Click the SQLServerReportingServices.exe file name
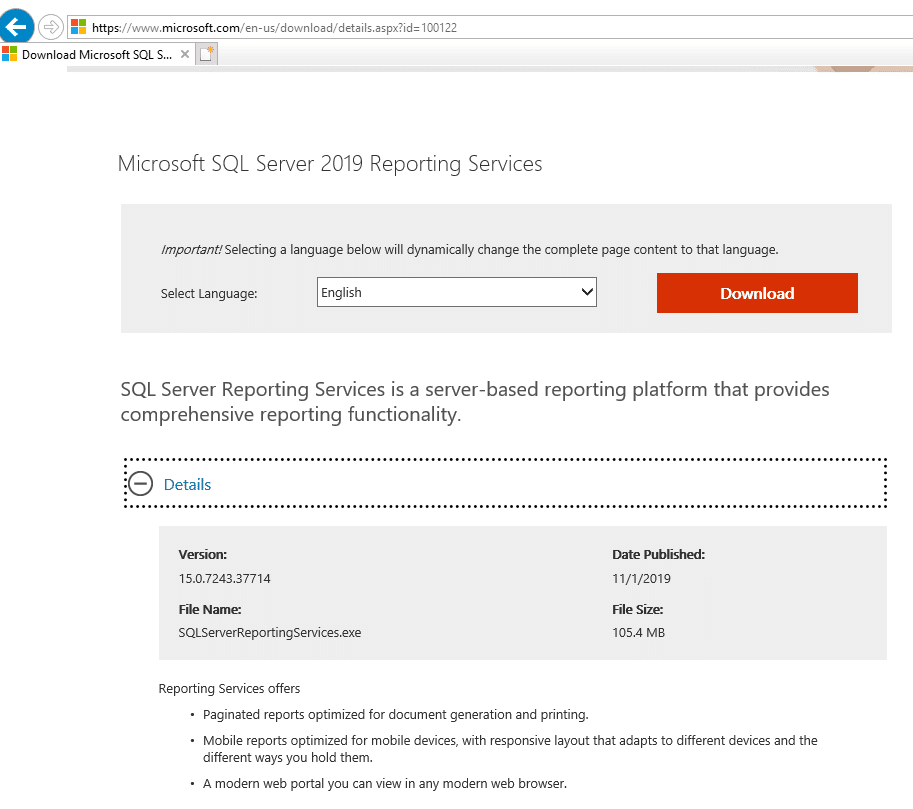913x809 pixels. point(269,633)
